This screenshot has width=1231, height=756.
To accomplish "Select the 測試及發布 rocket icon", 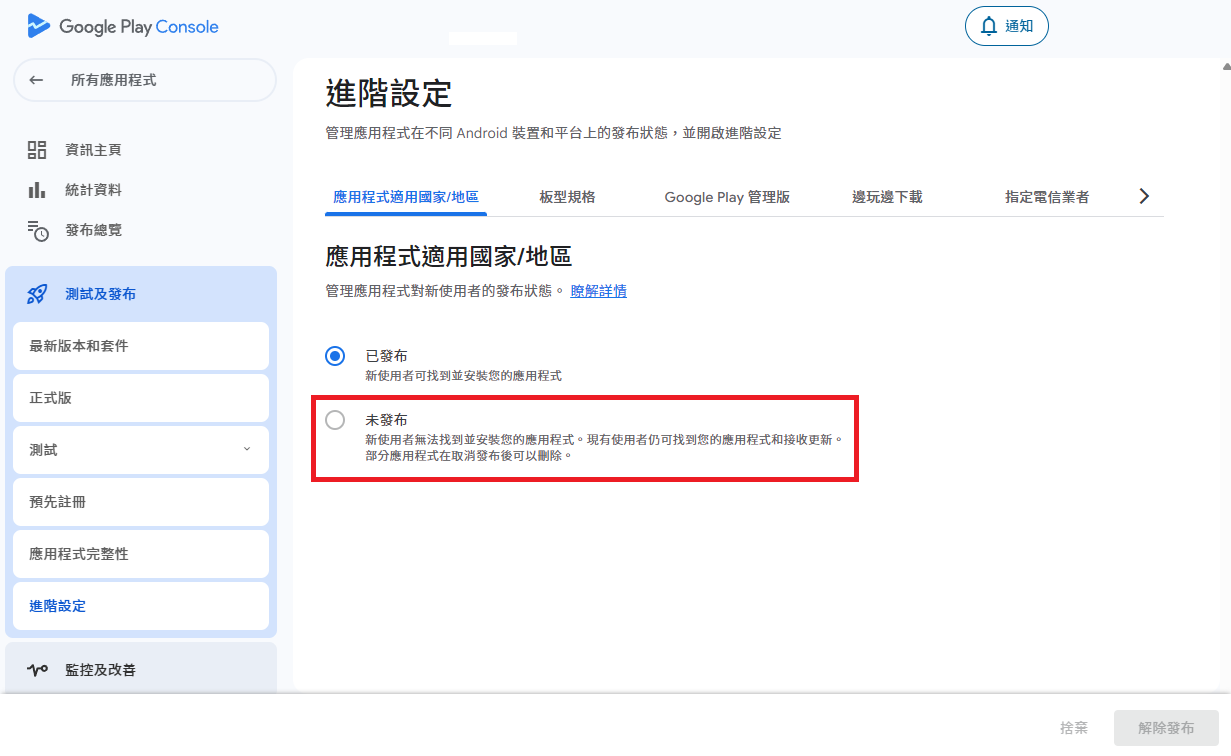I will (37, 292).
